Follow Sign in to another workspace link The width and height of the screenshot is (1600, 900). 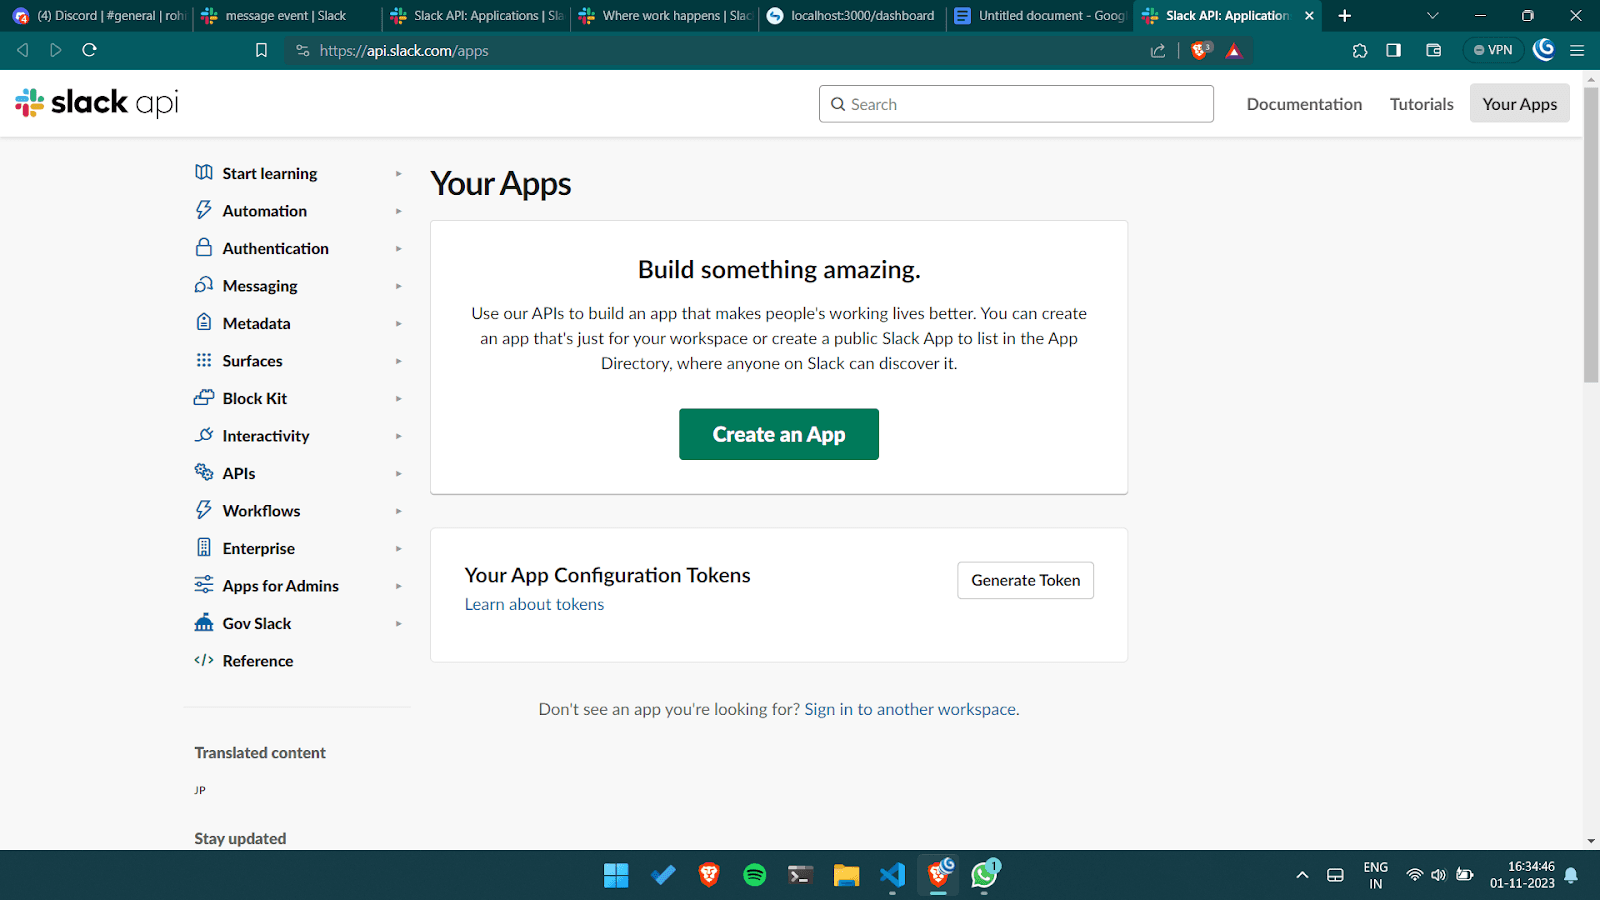tap(912, 709)
